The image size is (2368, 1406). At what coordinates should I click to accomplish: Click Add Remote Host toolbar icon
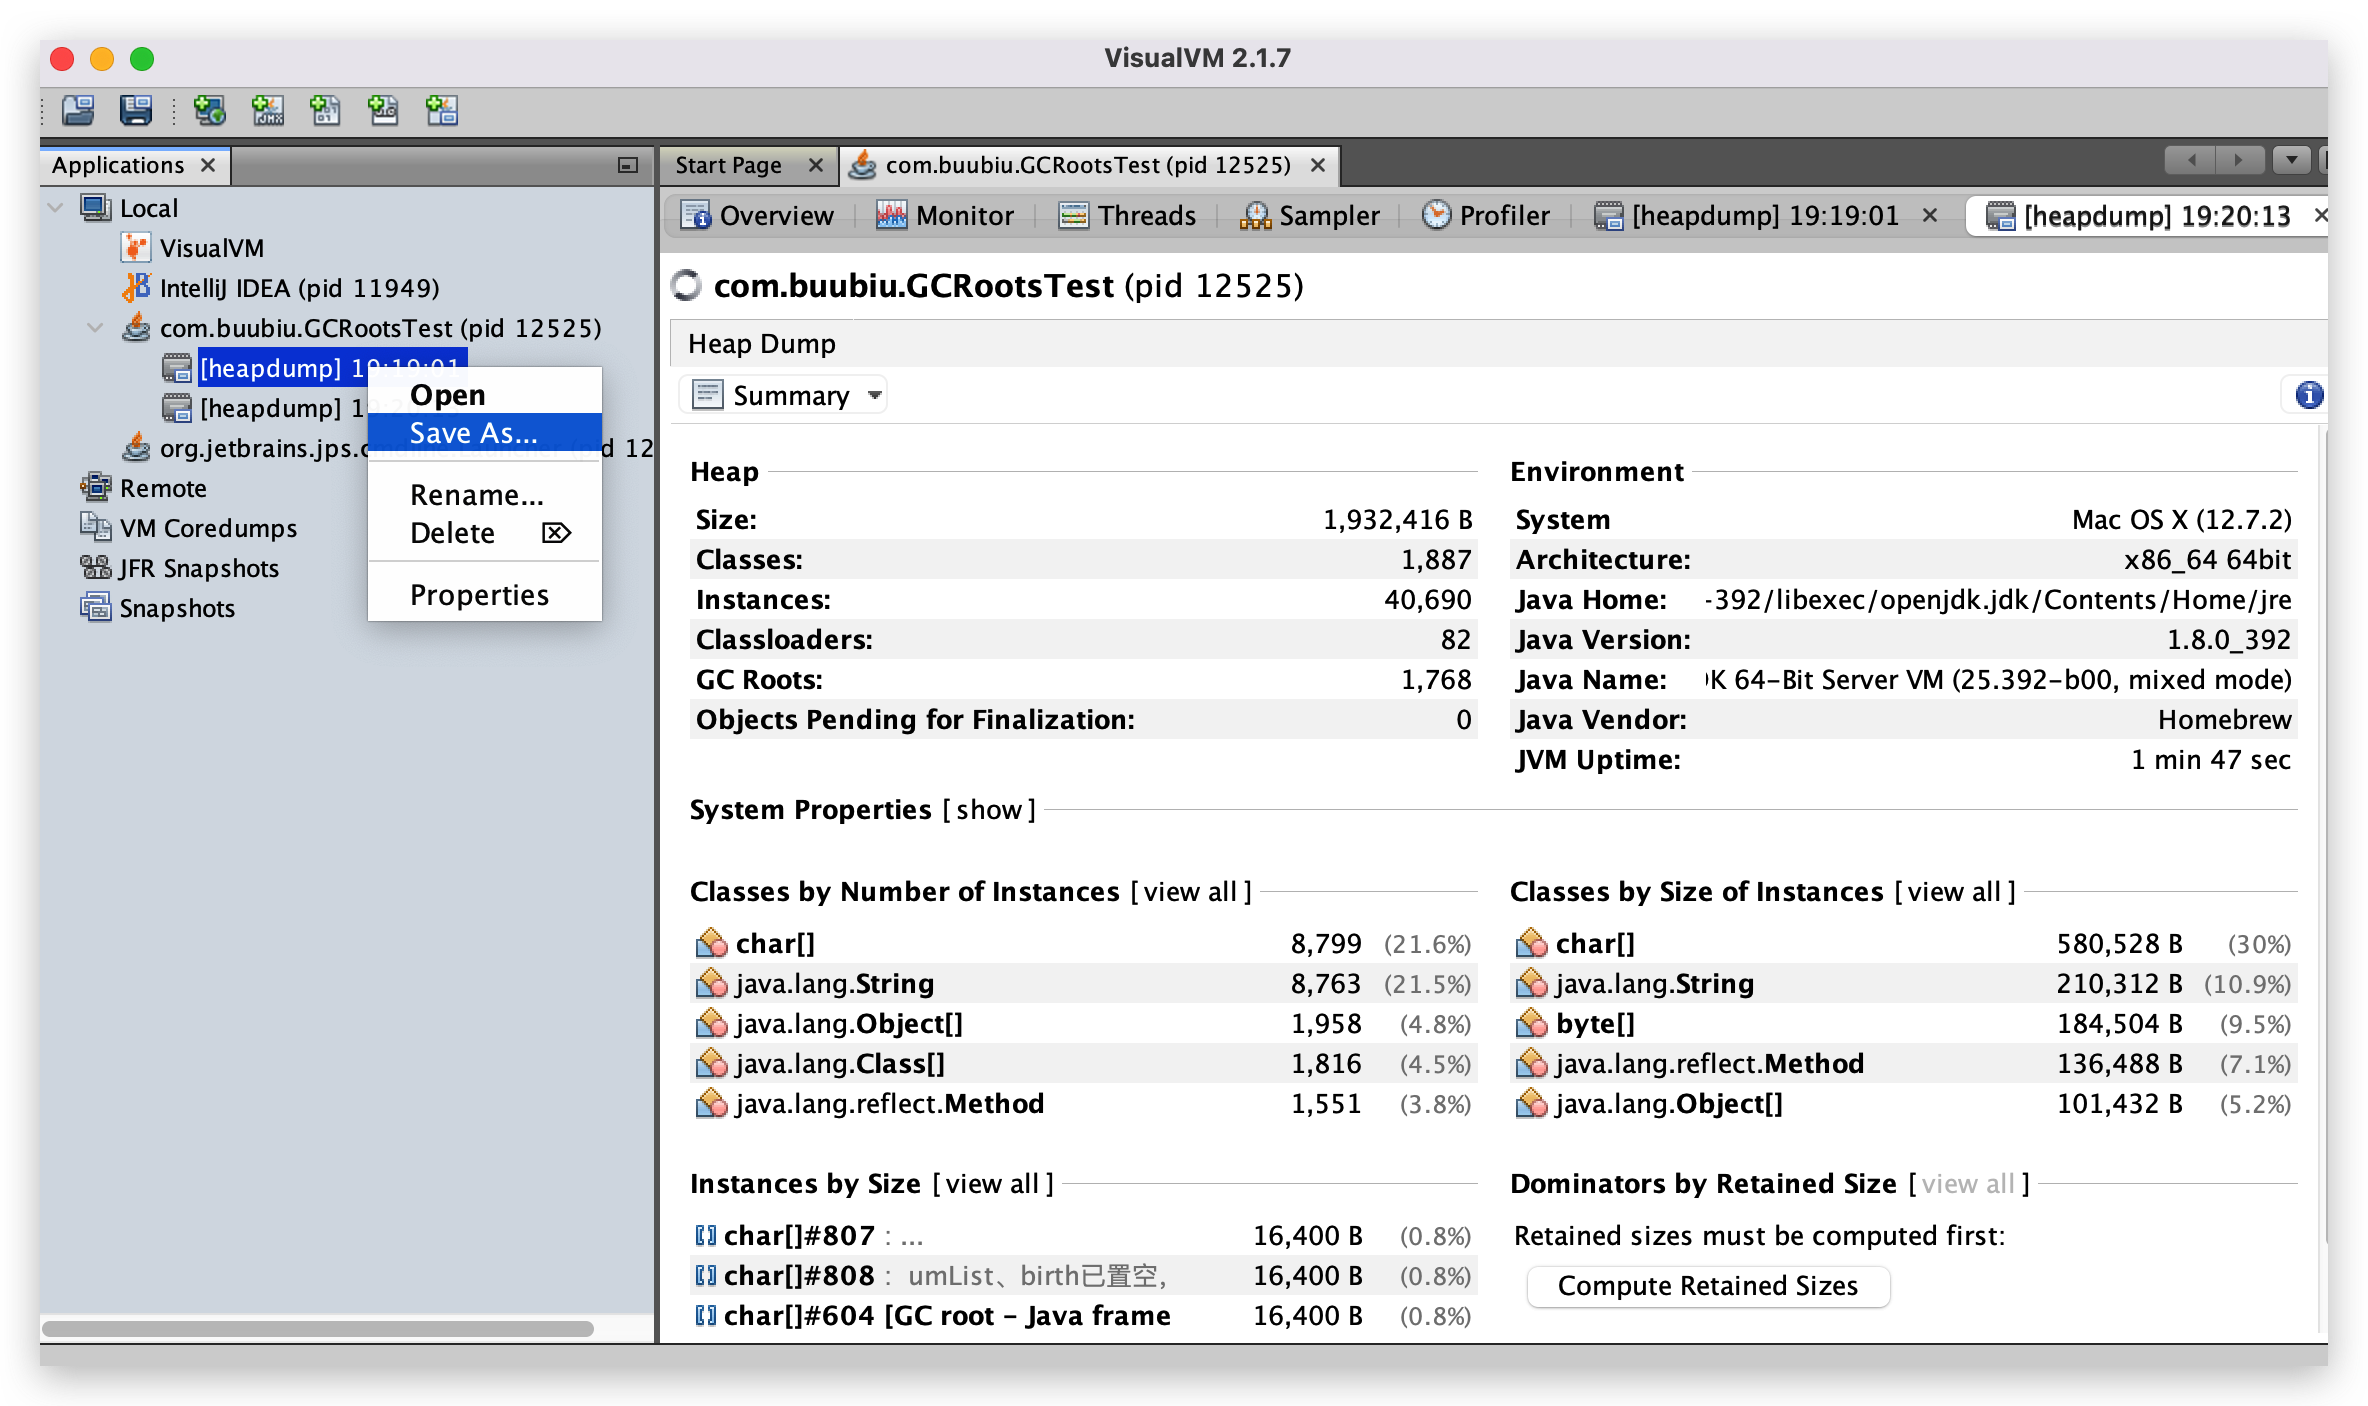click(209, 110)
